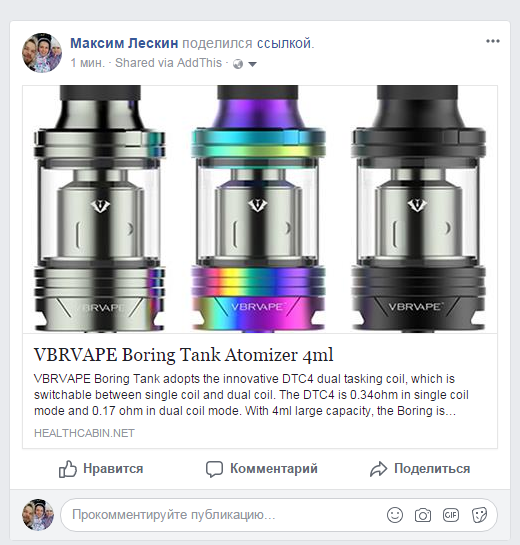Click the avatar beside the comment box

click(38, 515)
